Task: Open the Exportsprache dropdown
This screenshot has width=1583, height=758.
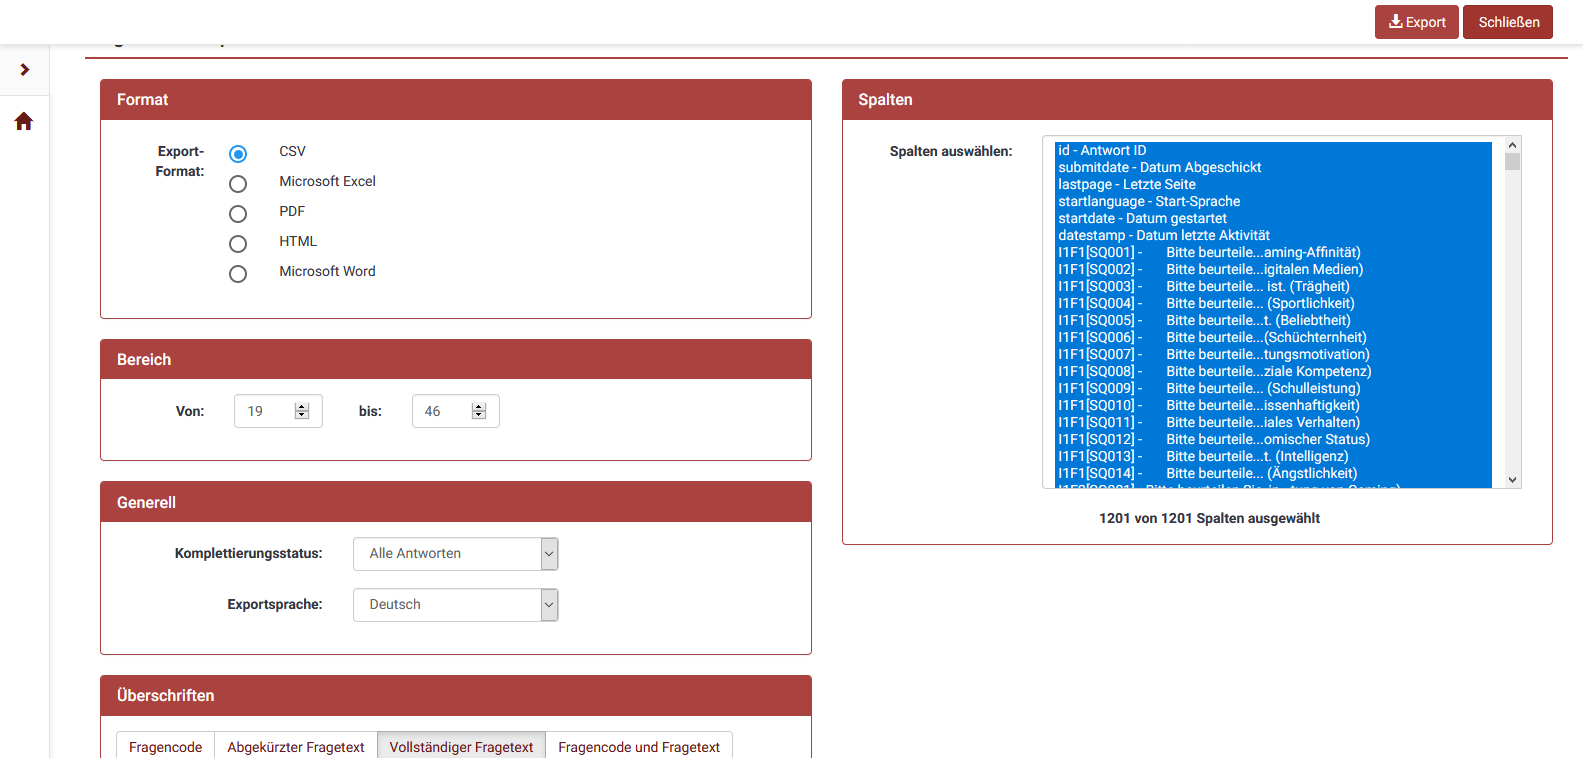Action: (x=455, y=605)
